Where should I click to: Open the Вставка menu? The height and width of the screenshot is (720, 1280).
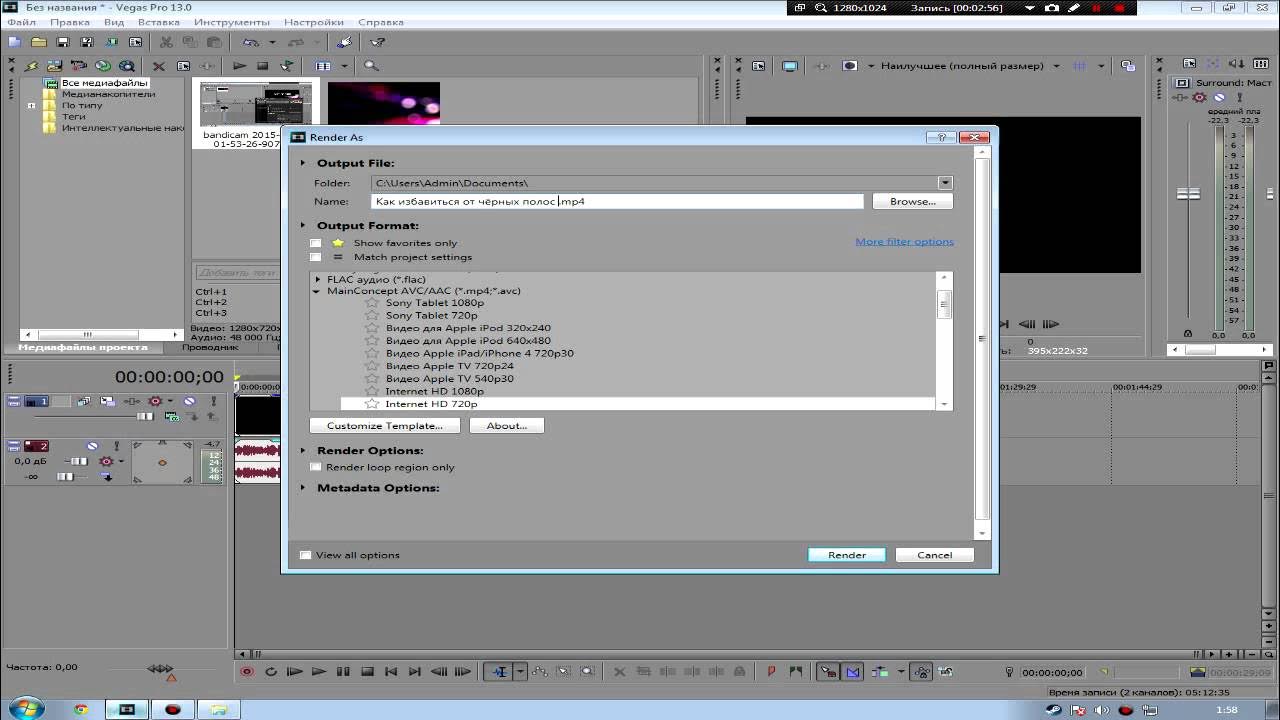[159, 22]
